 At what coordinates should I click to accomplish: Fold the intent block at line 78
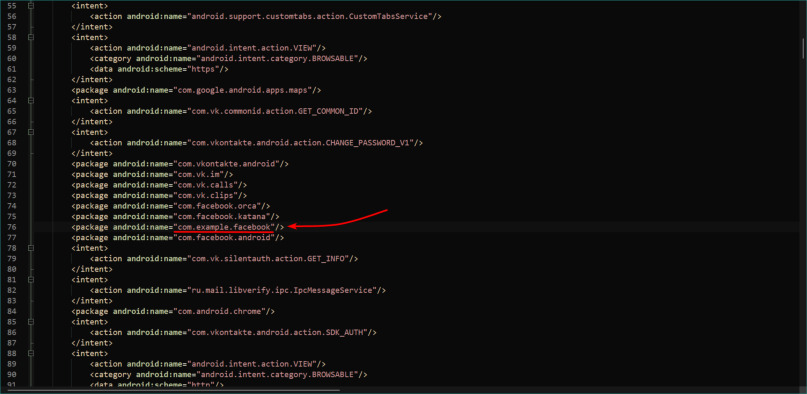(x=31, y=248)
